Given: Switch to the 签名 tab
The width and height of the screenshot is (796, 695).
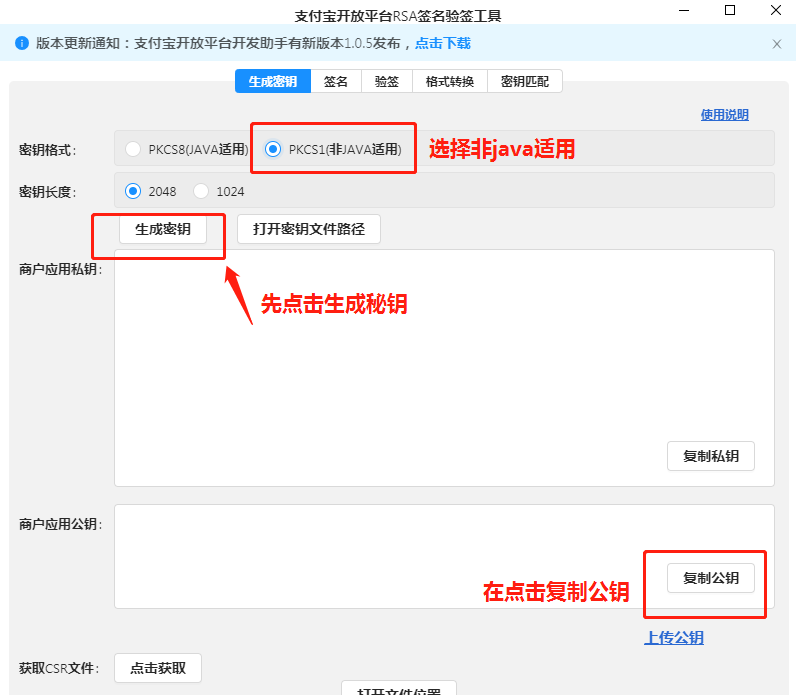Looking at the screenshot, I should pos(336,81).
